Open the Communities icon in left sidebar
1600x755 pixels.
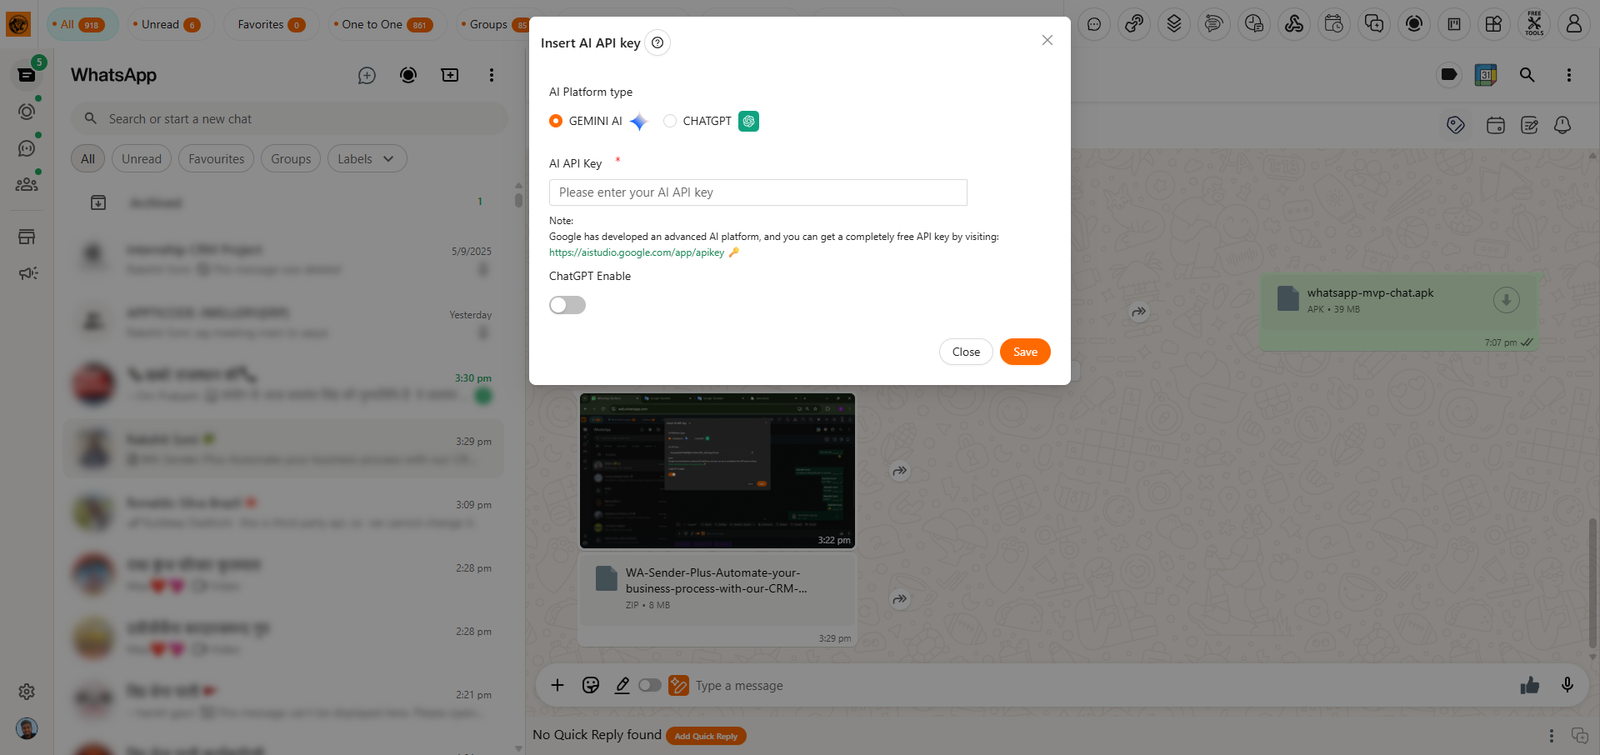[27, 184]
